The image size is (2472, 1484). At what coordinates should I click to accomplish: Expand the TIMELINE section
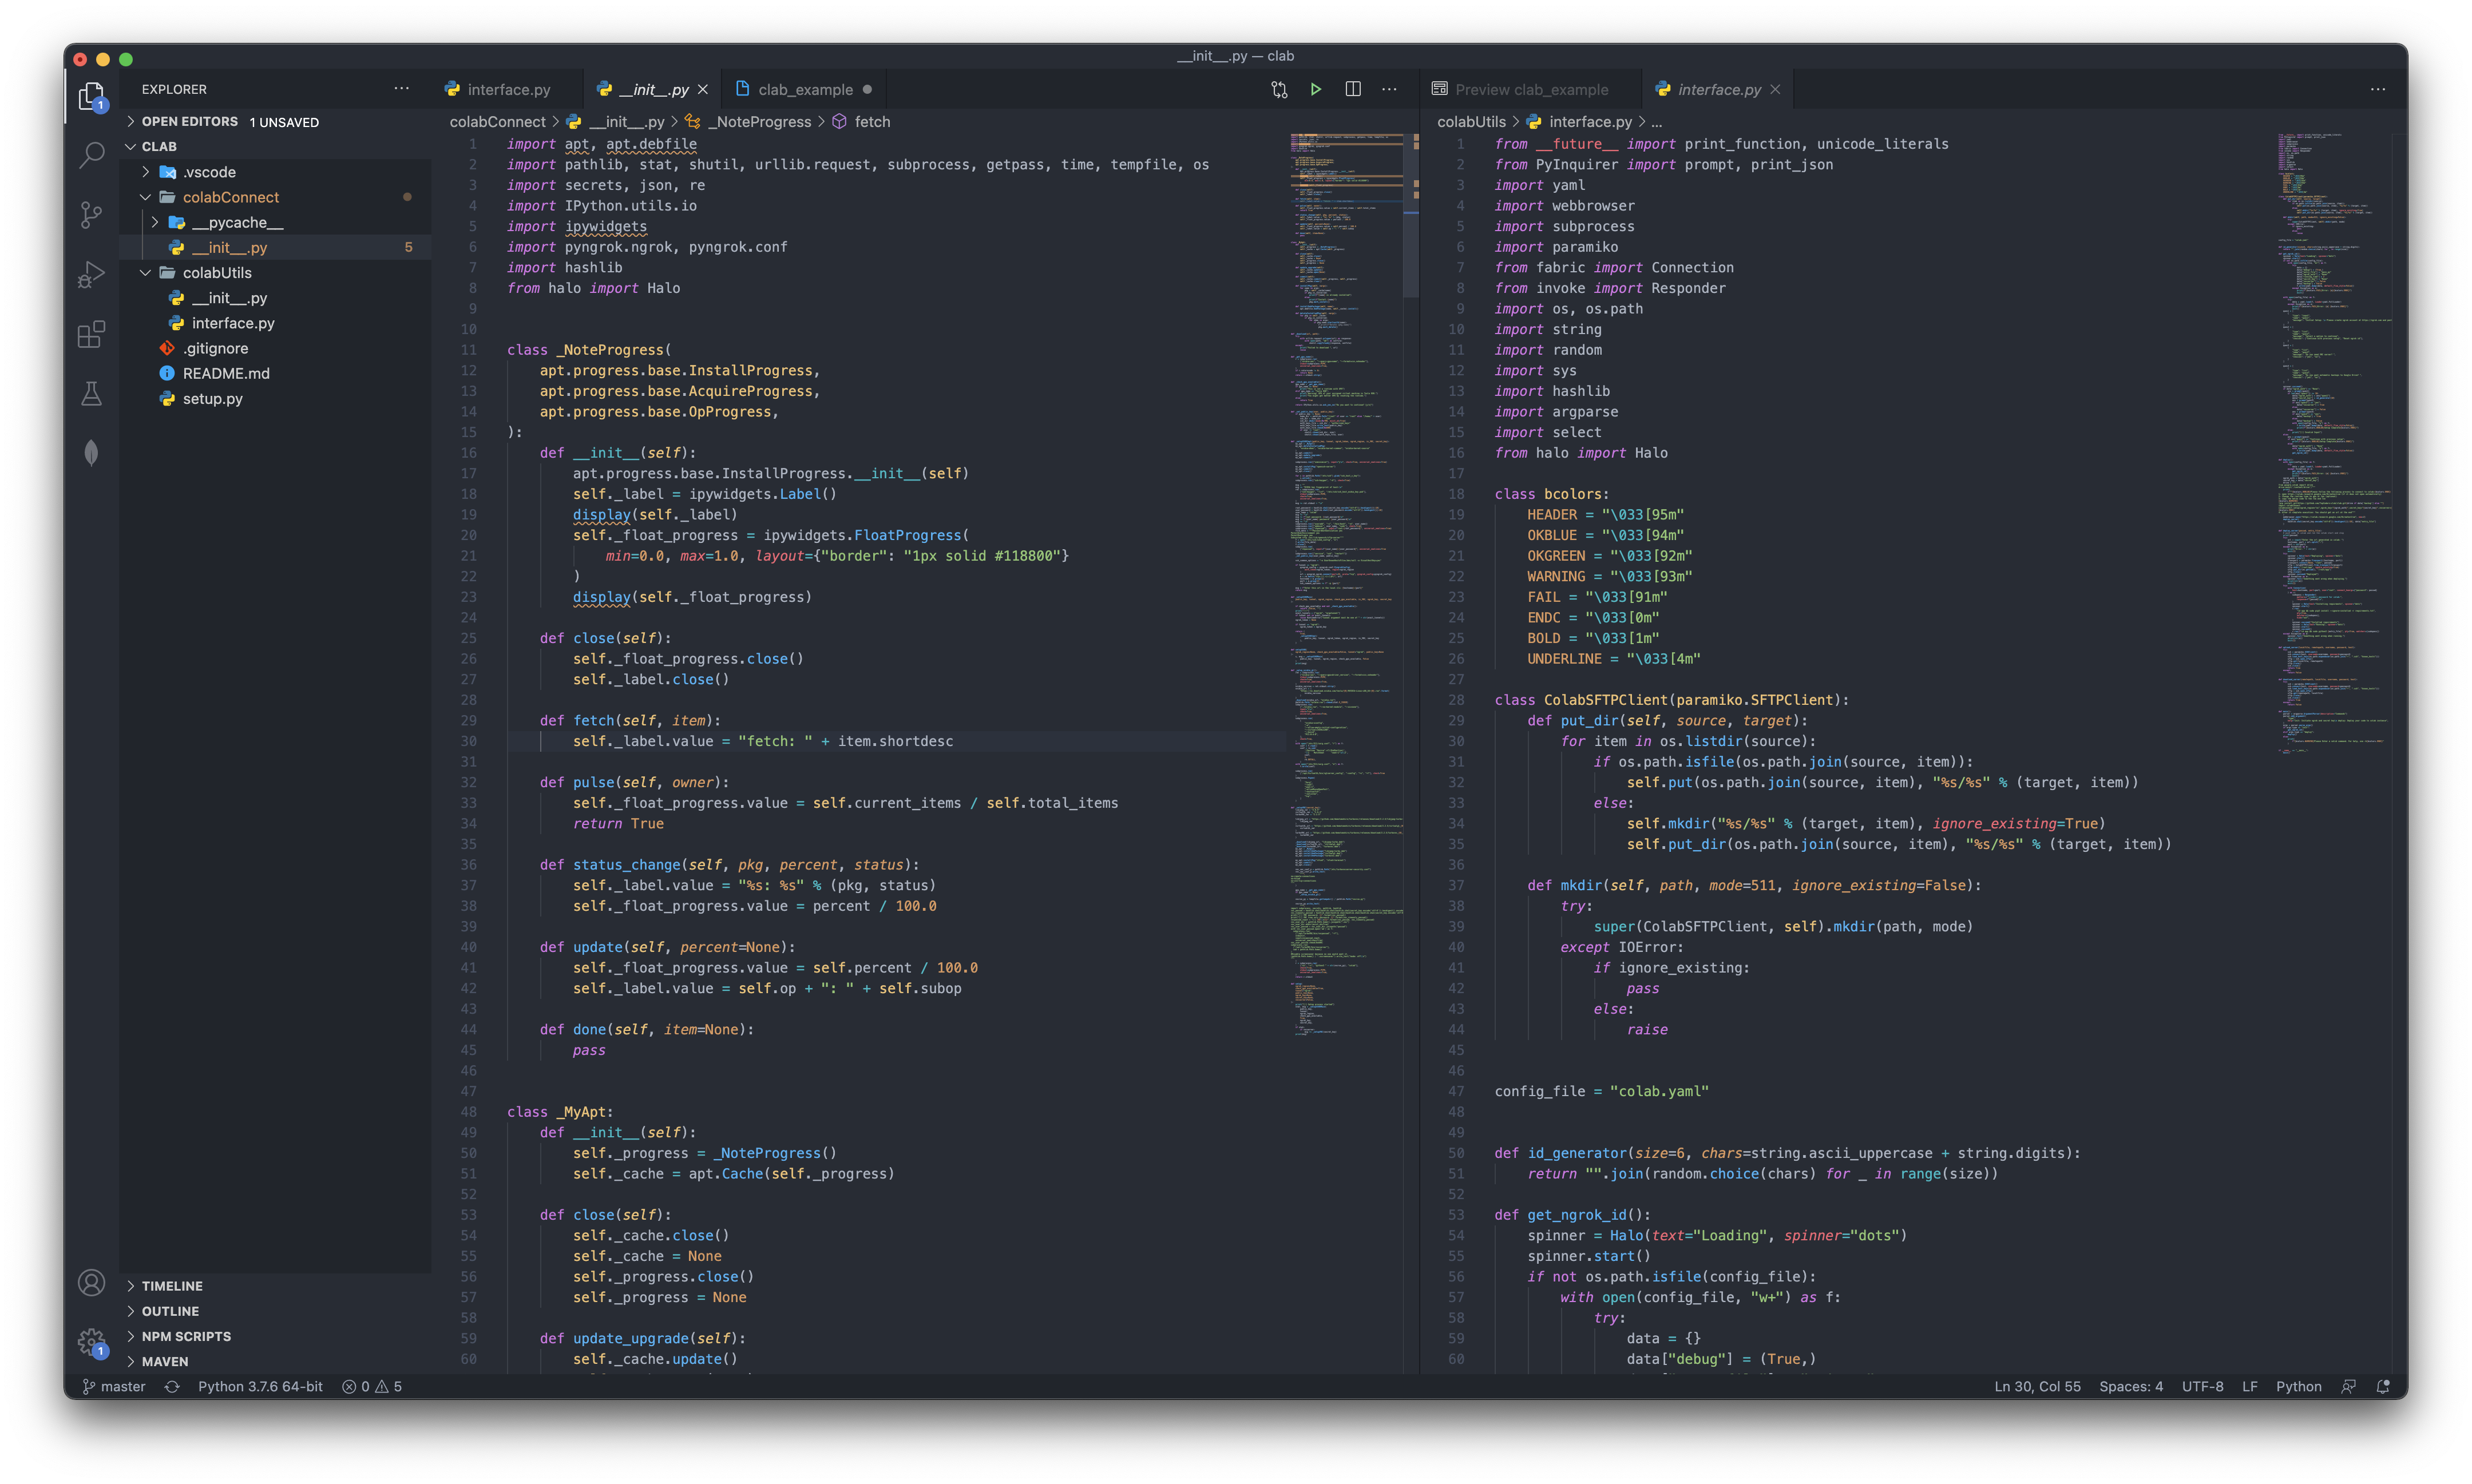172,1286
